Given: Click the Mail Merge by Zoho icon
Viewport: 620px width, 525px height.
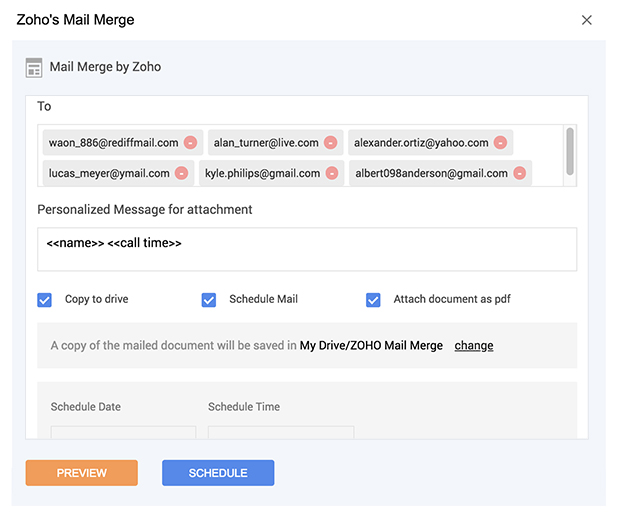Looking at the screenshot, I should [34, 68].
